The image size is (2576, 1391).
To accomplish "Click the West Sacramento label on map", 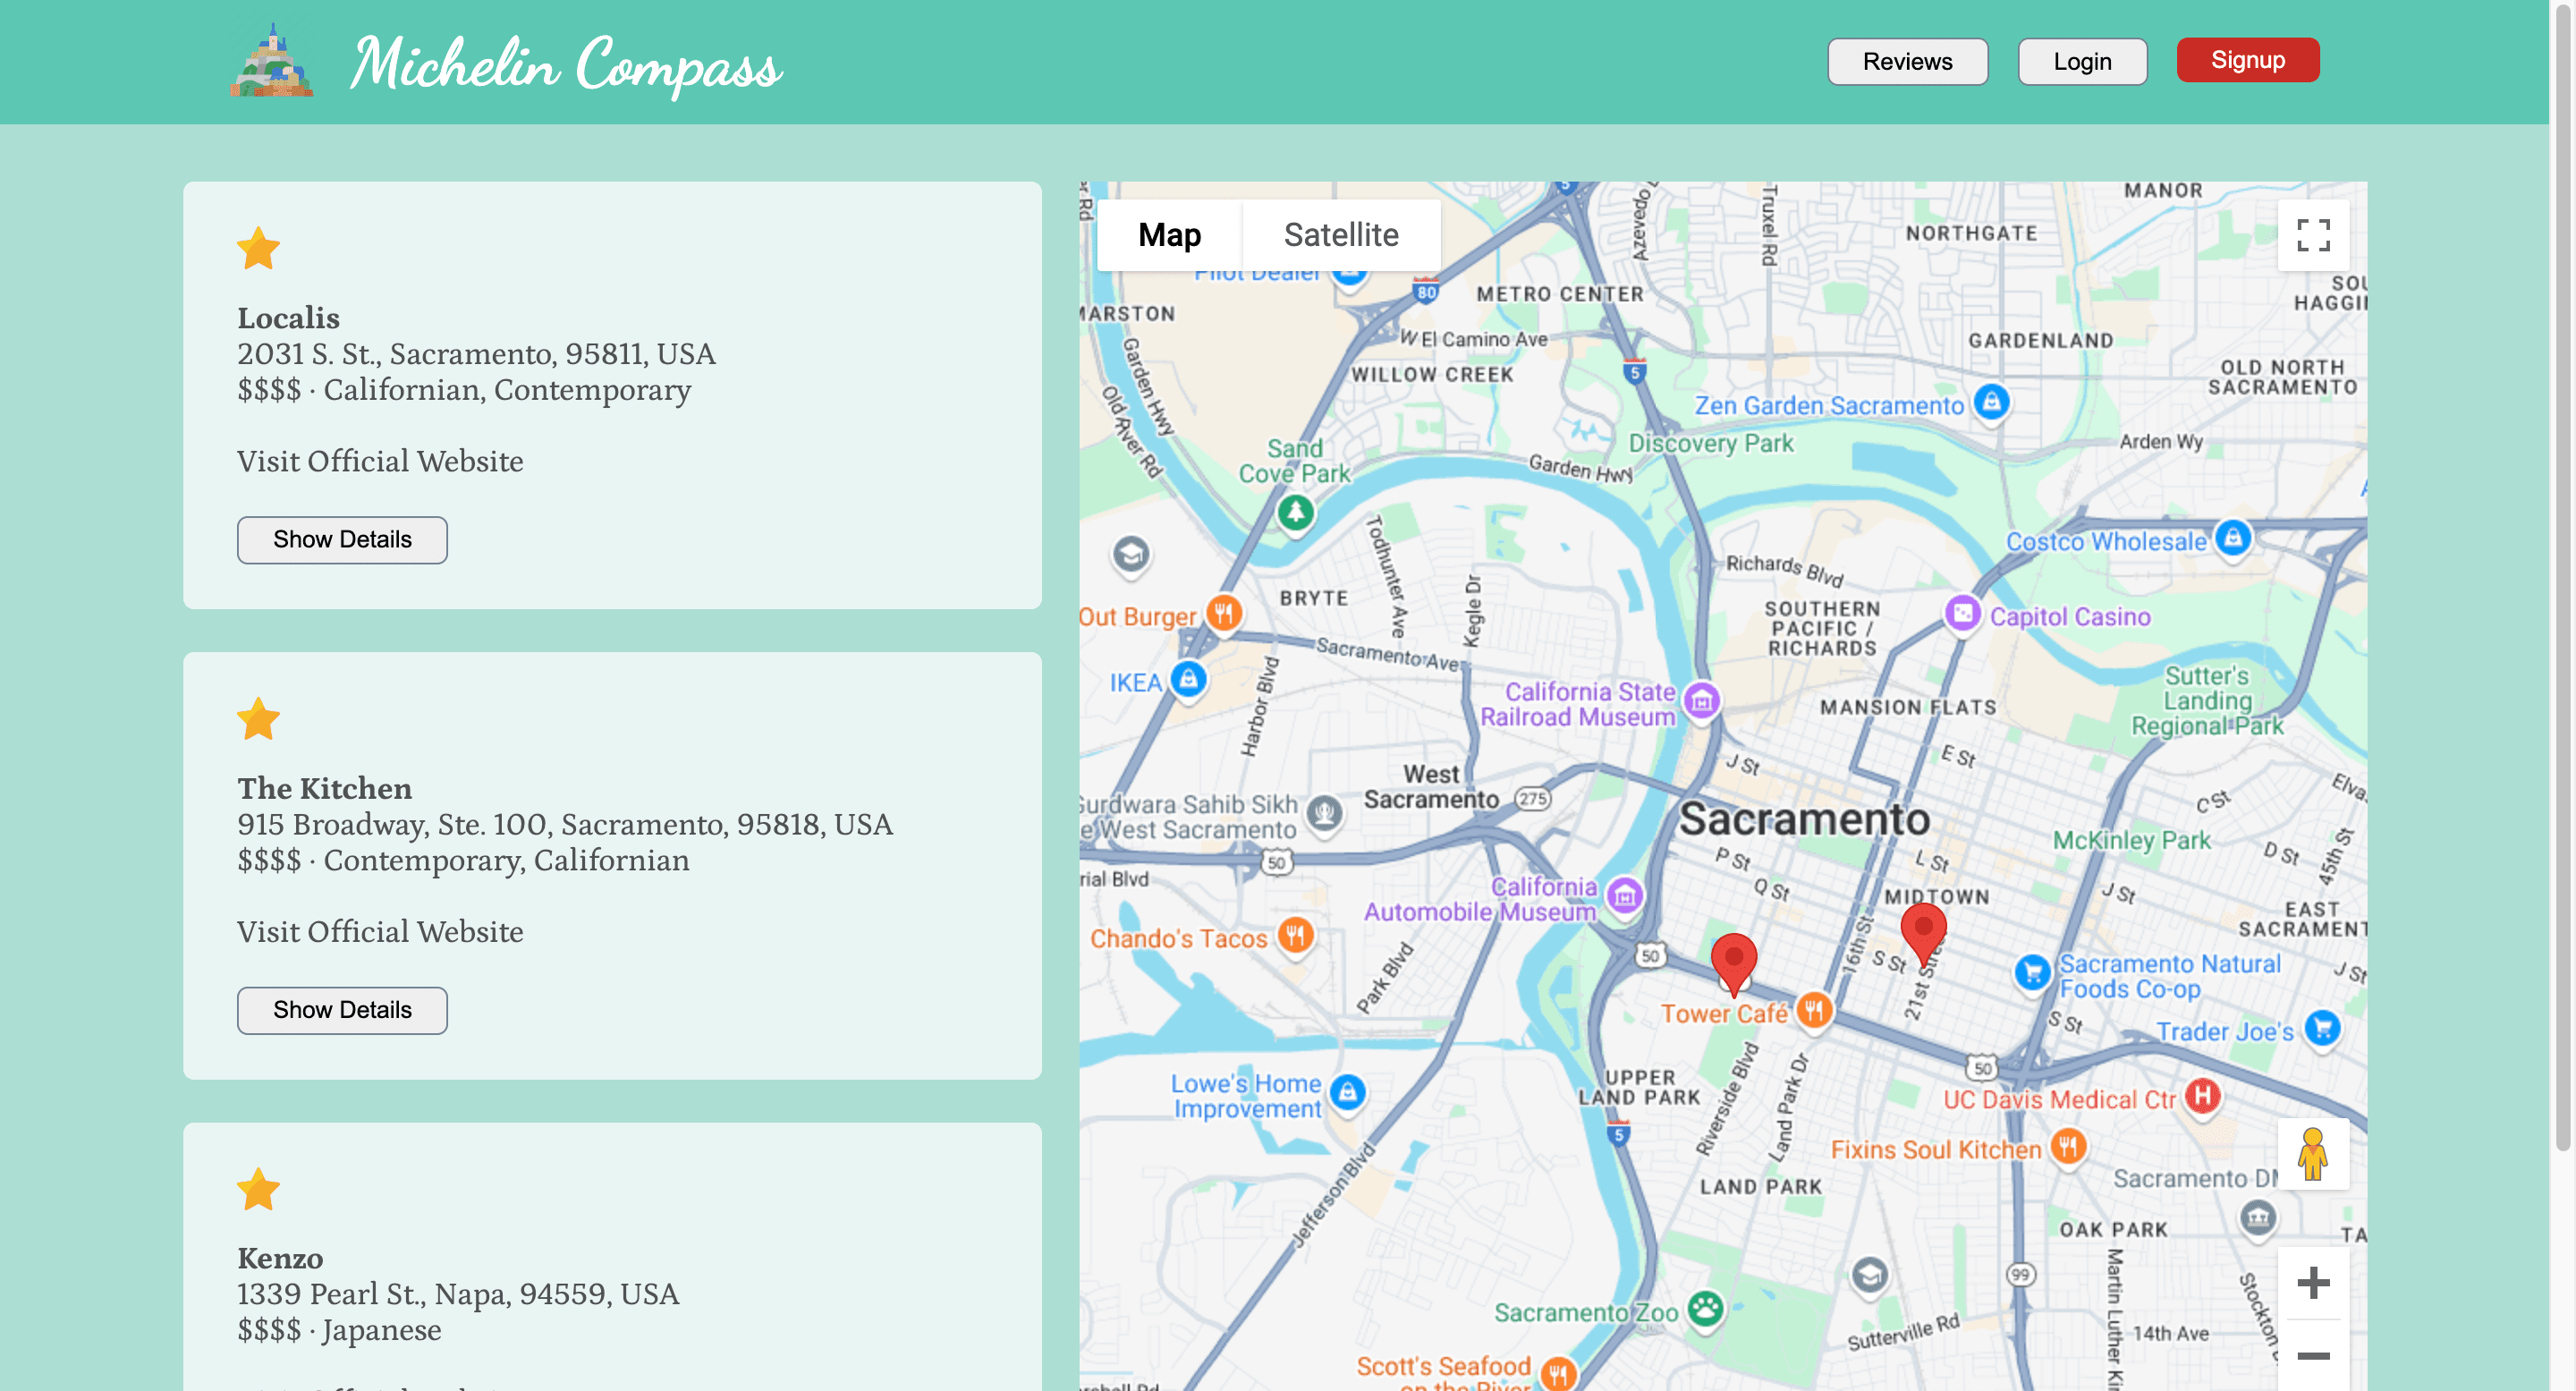I will 1431,787.
